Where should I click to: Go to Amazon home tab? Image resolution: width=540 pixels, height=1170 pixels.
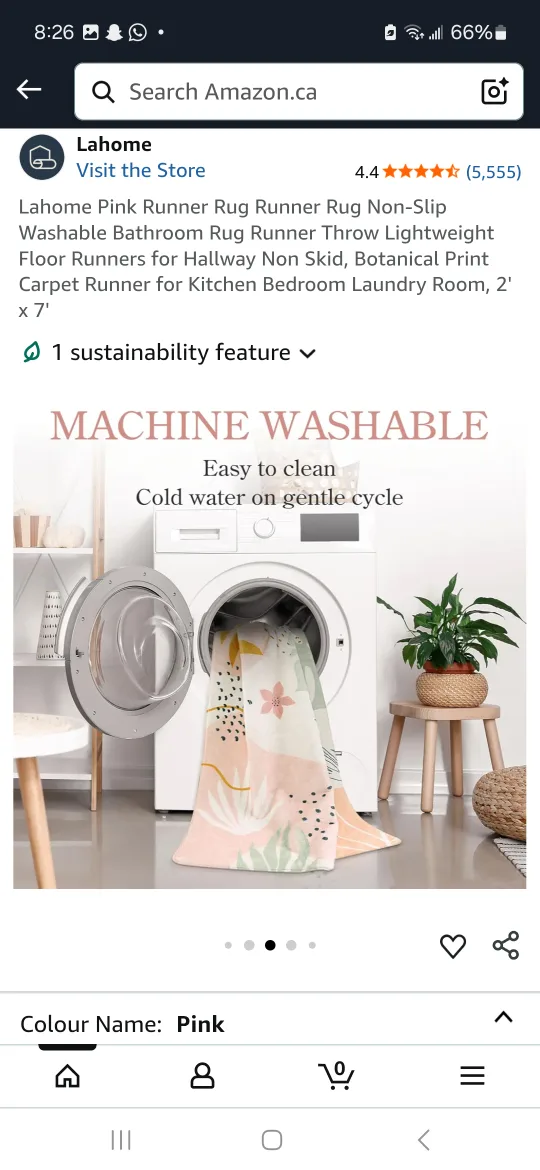[67, 1075]
